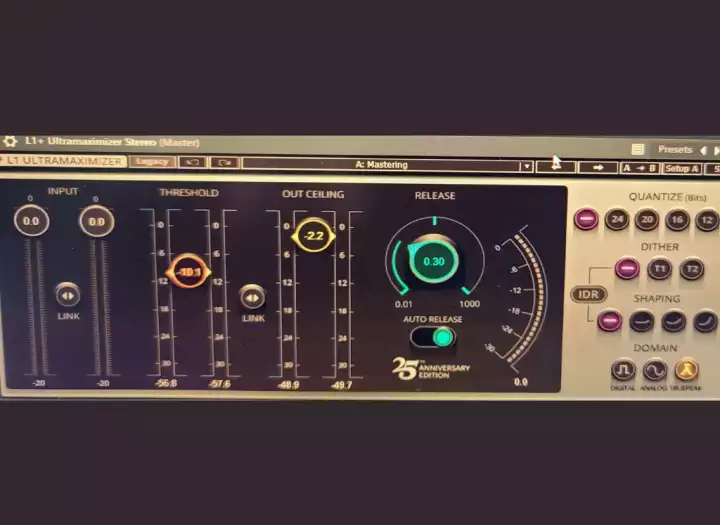
Task: Click the right threshold peak value -57.6
Action: point(219,384)
